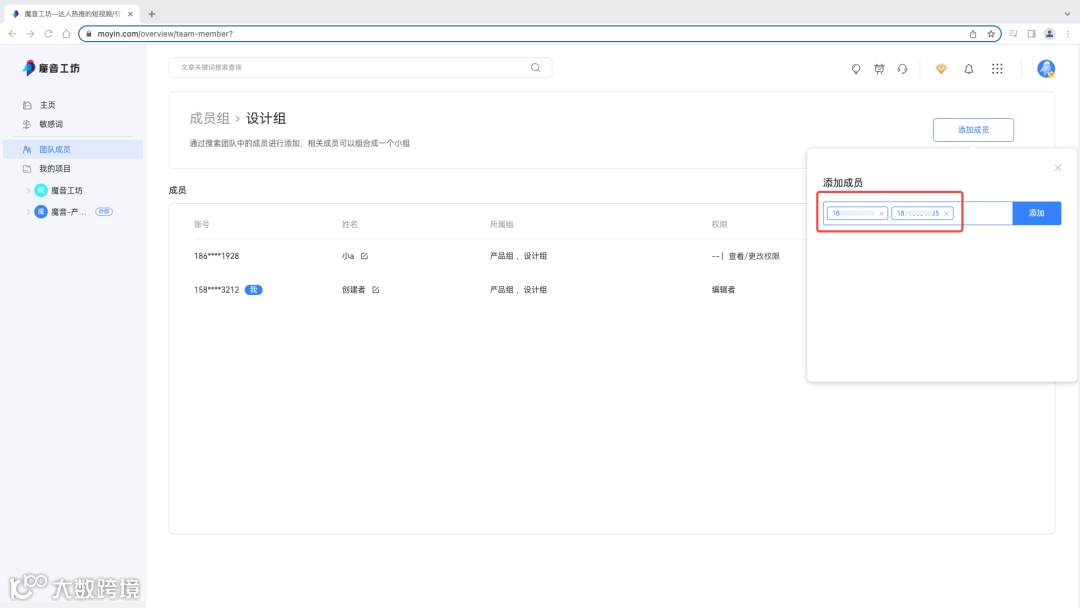Click the address bar URL moyin.com
This screenshot has height=608, width=1080.
click(165, 34)
